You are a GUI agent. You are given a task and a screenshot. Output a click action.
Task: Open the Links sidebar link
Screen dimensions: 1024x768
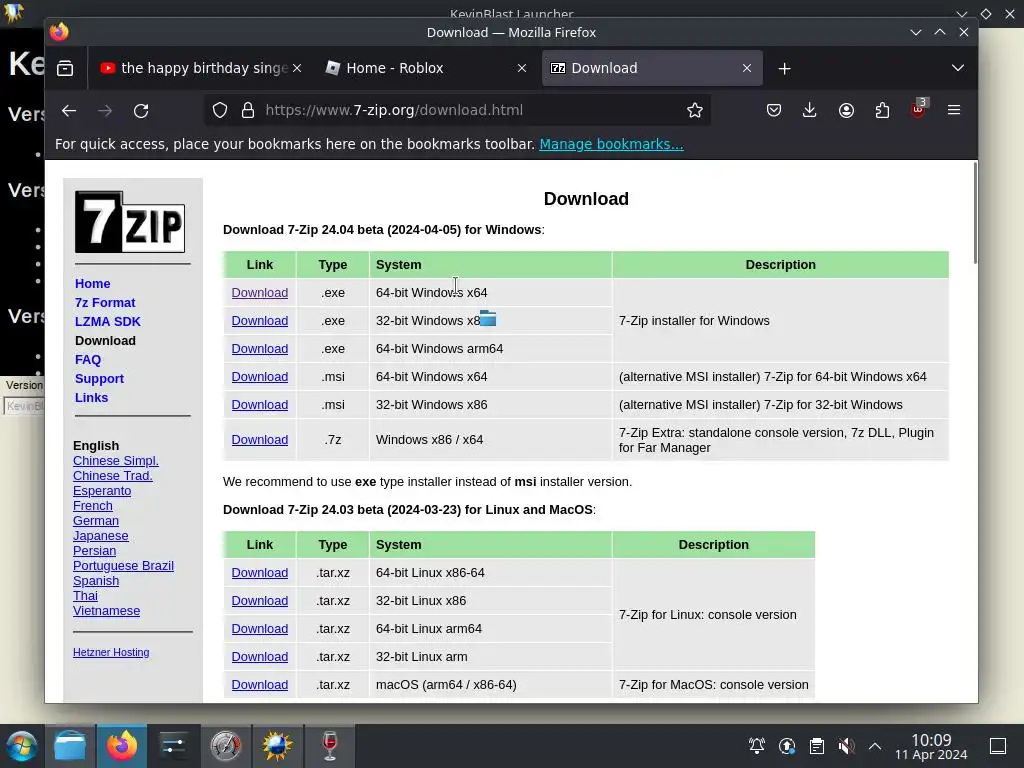pos(91,397)
